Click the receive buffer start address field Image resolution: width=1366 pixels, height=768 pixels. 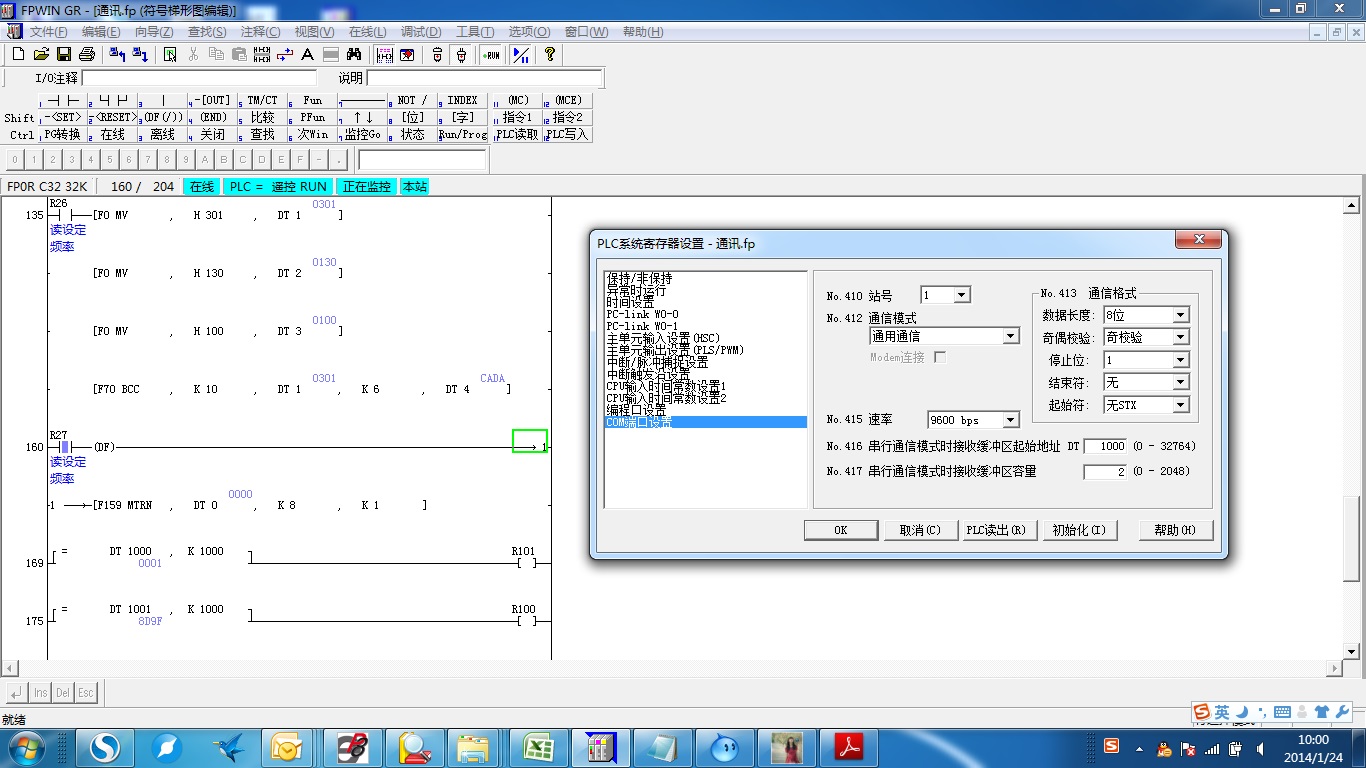click(1104, 446)
